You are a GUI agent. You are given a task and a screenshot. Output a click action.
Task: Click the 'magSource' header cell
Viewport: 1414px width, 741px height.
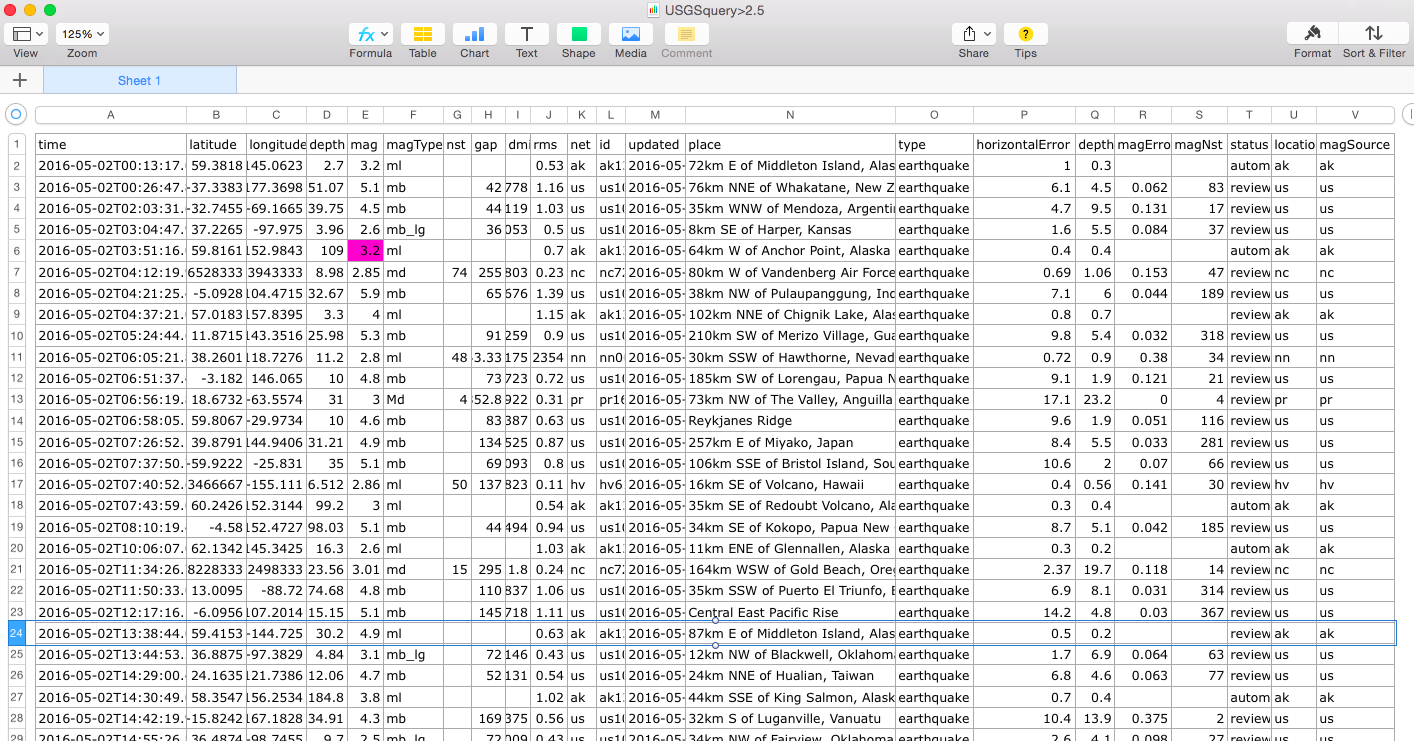pos(1355,144)
